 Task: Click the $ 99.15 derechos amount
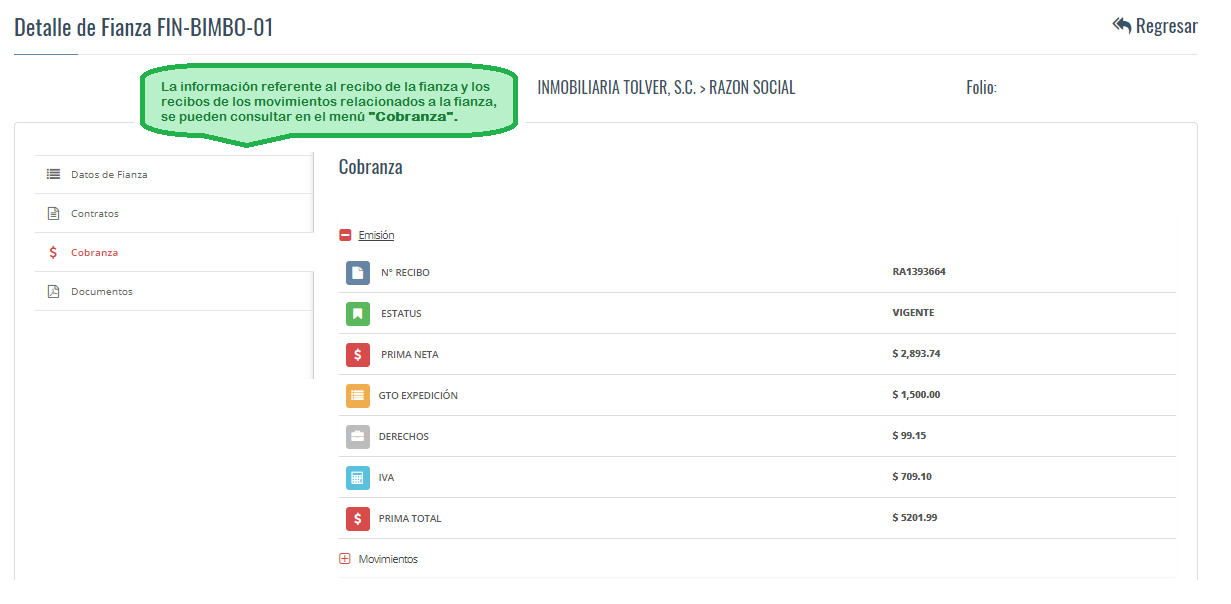tap(909, 435)
